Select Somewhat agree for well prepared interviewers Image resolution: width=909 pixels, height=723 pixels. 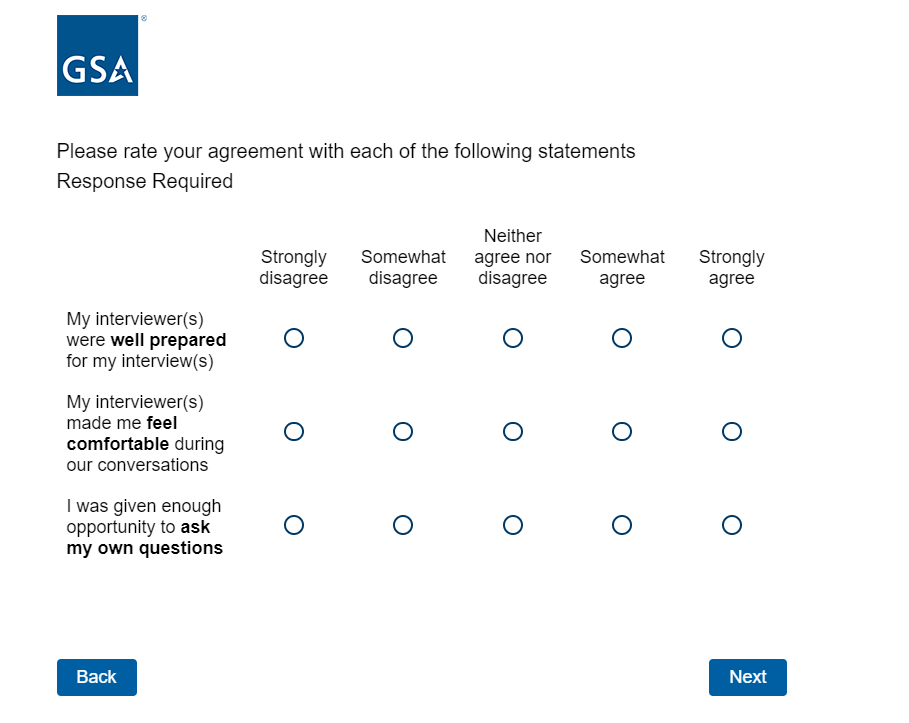click(x=622, y=338)
